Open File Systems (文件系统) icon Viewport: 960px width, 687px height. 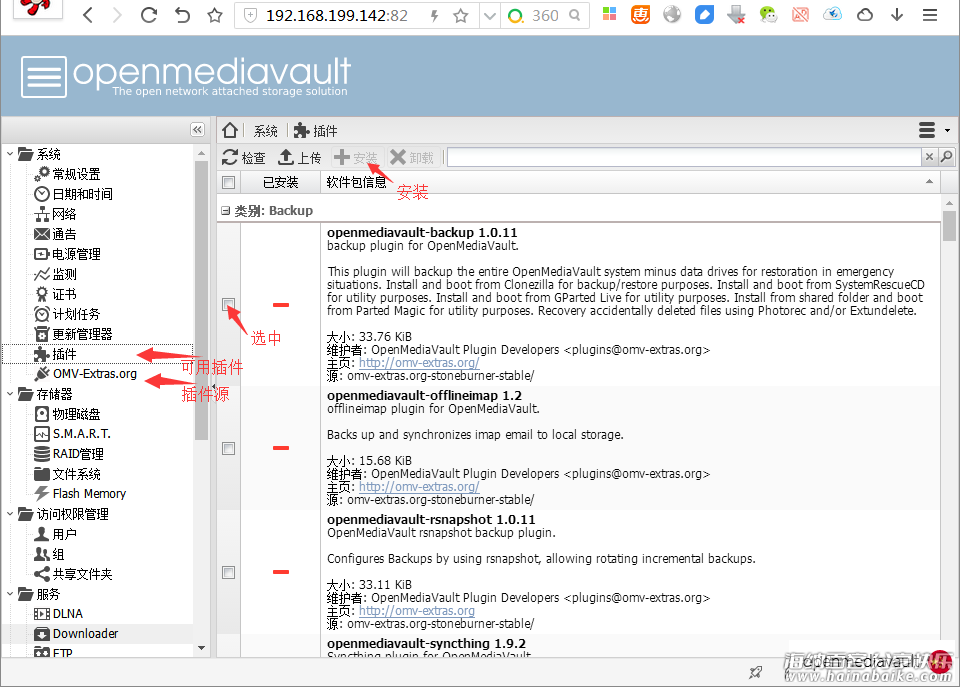click(42, 474)
